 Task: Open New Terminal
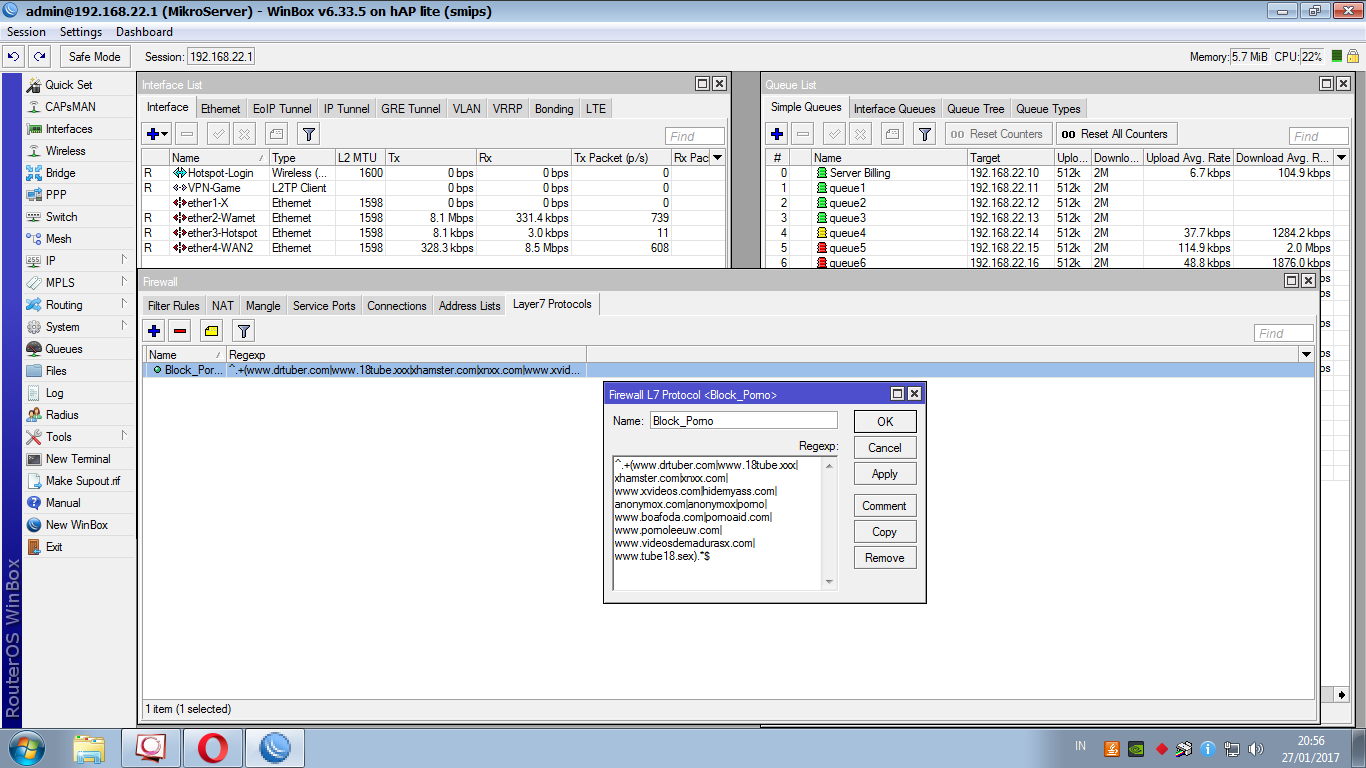click(x=78, y=459)
